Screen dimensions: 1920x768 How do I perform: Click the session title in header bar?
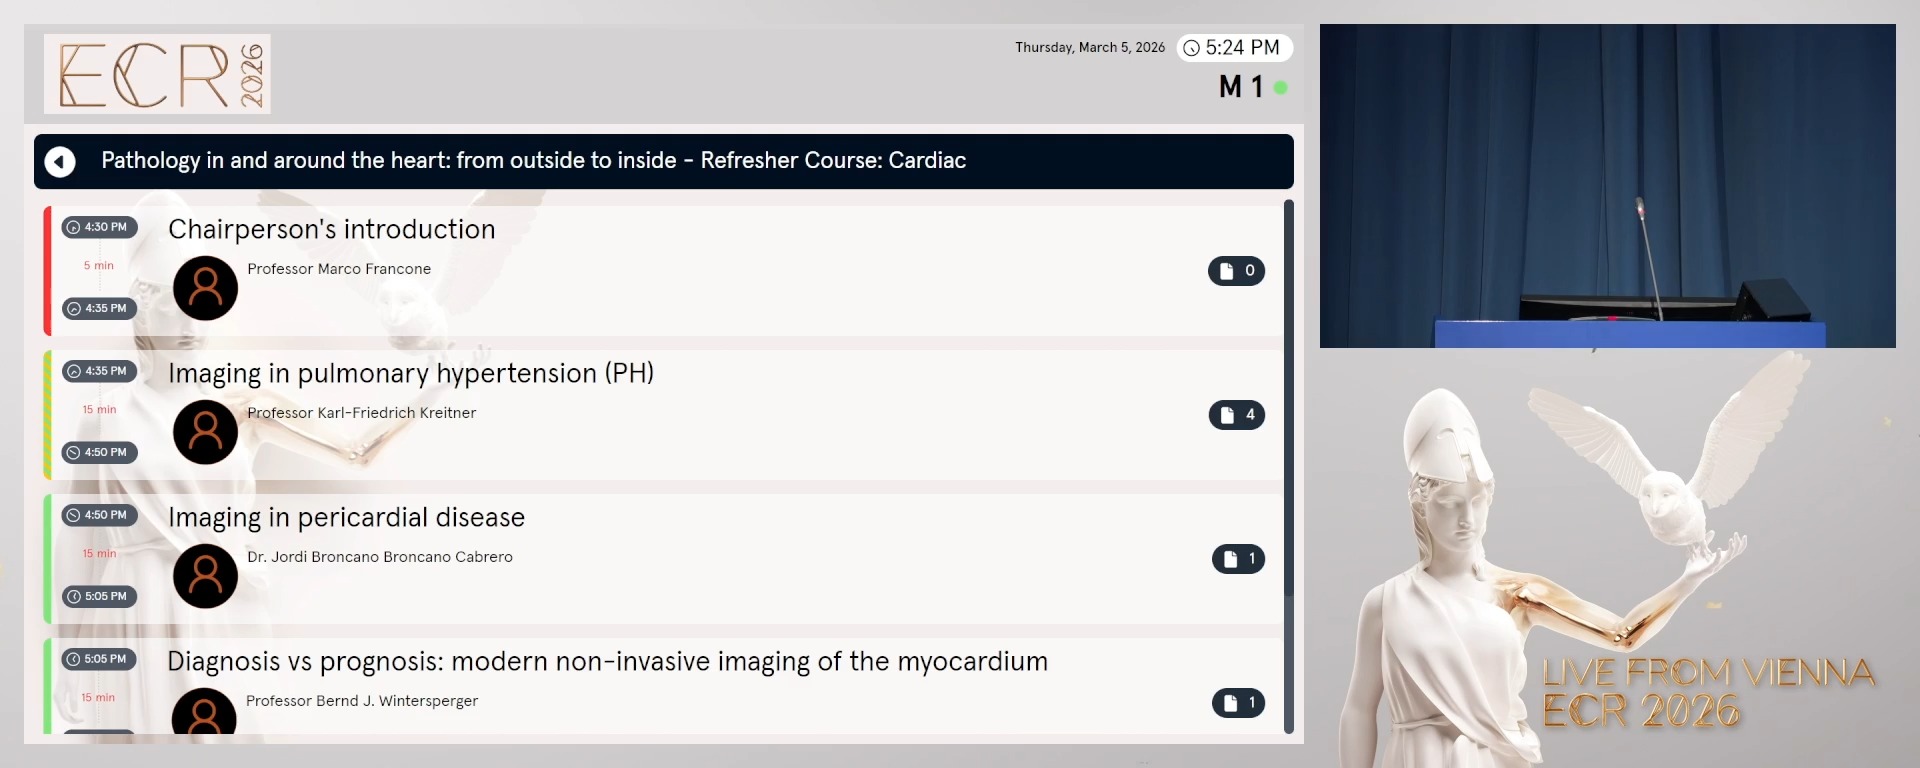pyautogui.click(x=533, y=161)
